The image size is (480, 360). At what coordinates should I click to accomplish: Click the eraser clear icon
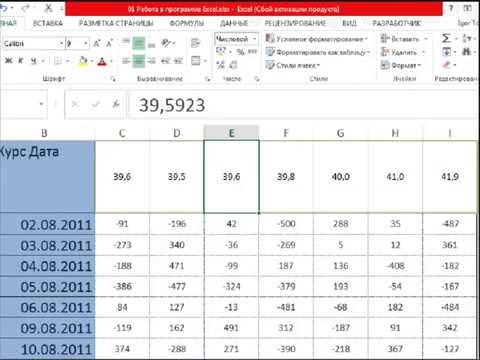(x=447, y=65)
